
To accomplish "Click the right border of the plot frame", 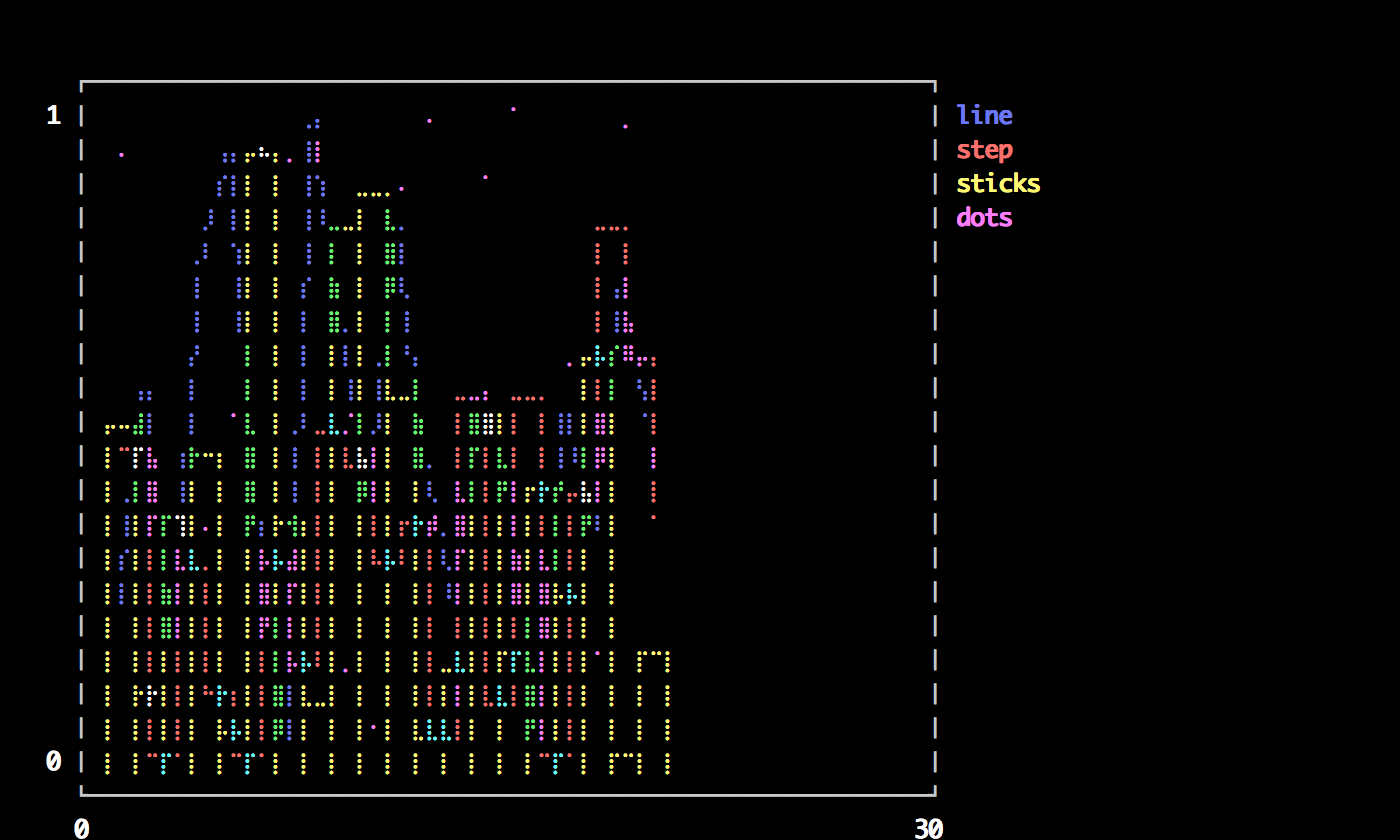I will pyautogui.click(x=935, y=438).
